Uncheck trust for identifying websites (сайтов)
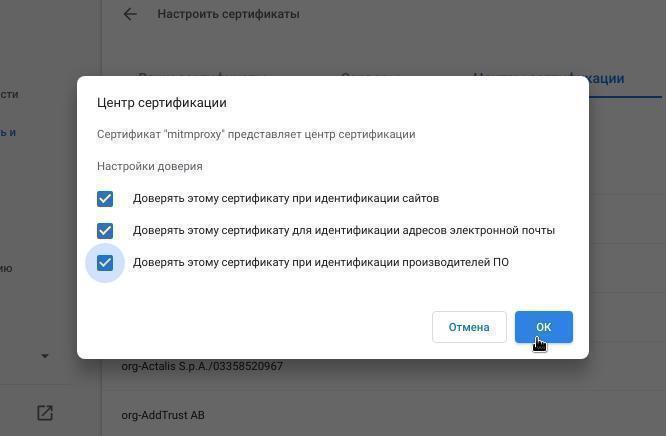The width and height of the screenshot is (666, 436). [105, 198]
